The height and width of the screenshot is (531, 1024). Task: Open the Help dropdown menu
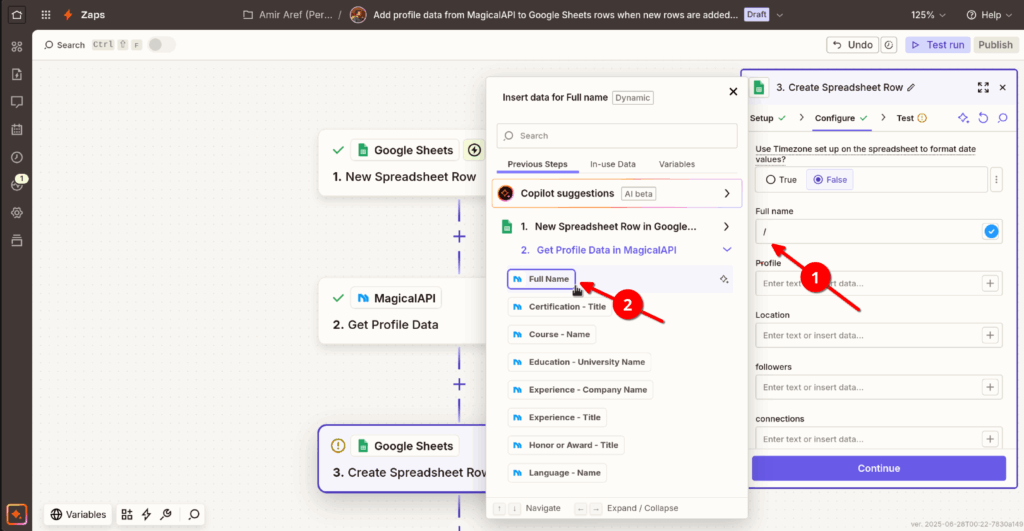[989, 14]
